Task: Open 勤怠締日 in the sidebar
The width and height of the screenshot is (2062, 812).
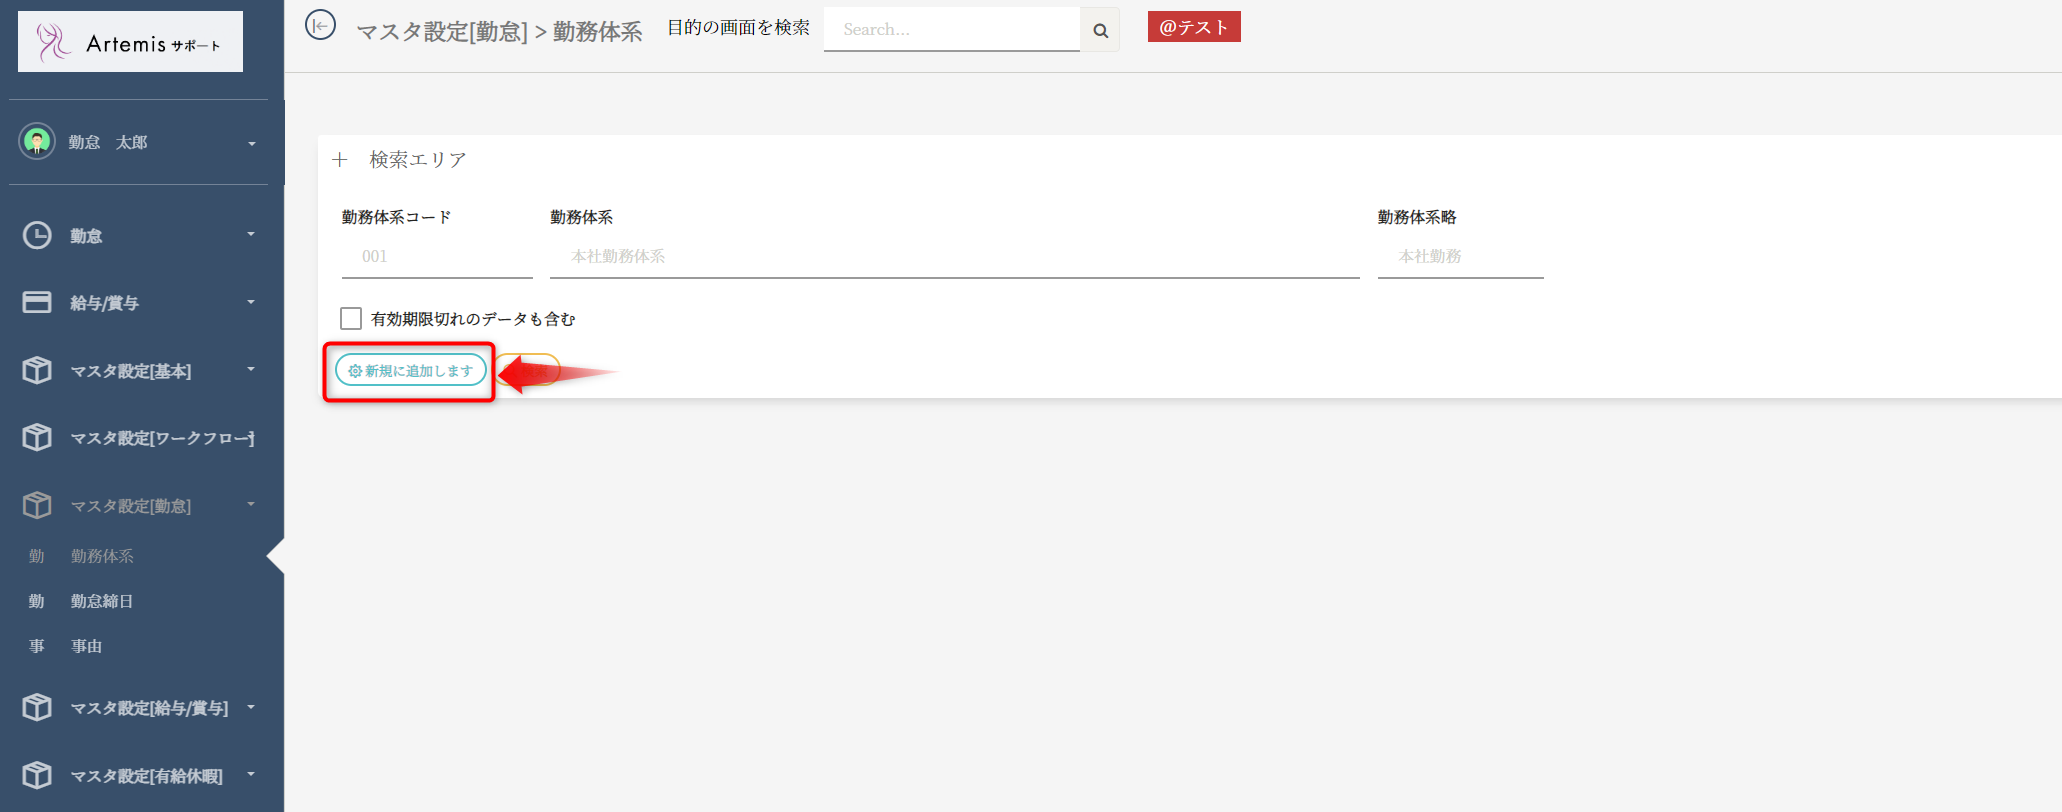Action: coord(101,601)
